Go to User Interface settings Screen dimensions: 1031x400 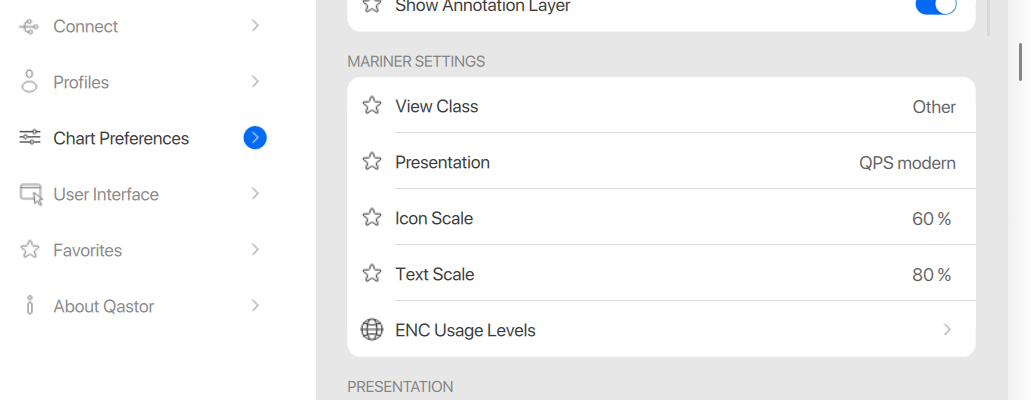[106, 194]
